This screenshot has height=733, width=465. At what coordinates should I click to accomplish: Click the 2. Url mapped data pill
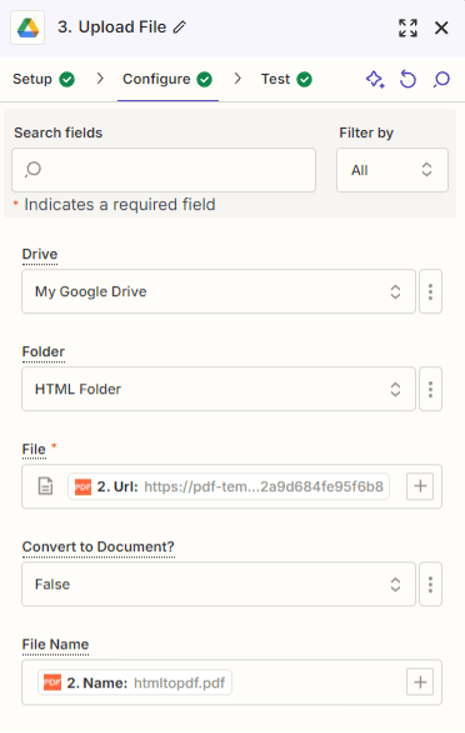pos(229,487)
